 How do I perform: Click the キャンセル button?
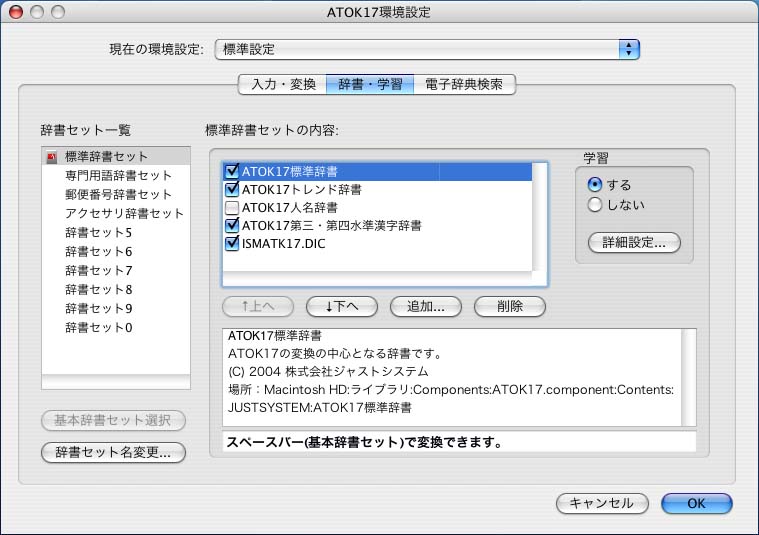[x=602, y=504]
